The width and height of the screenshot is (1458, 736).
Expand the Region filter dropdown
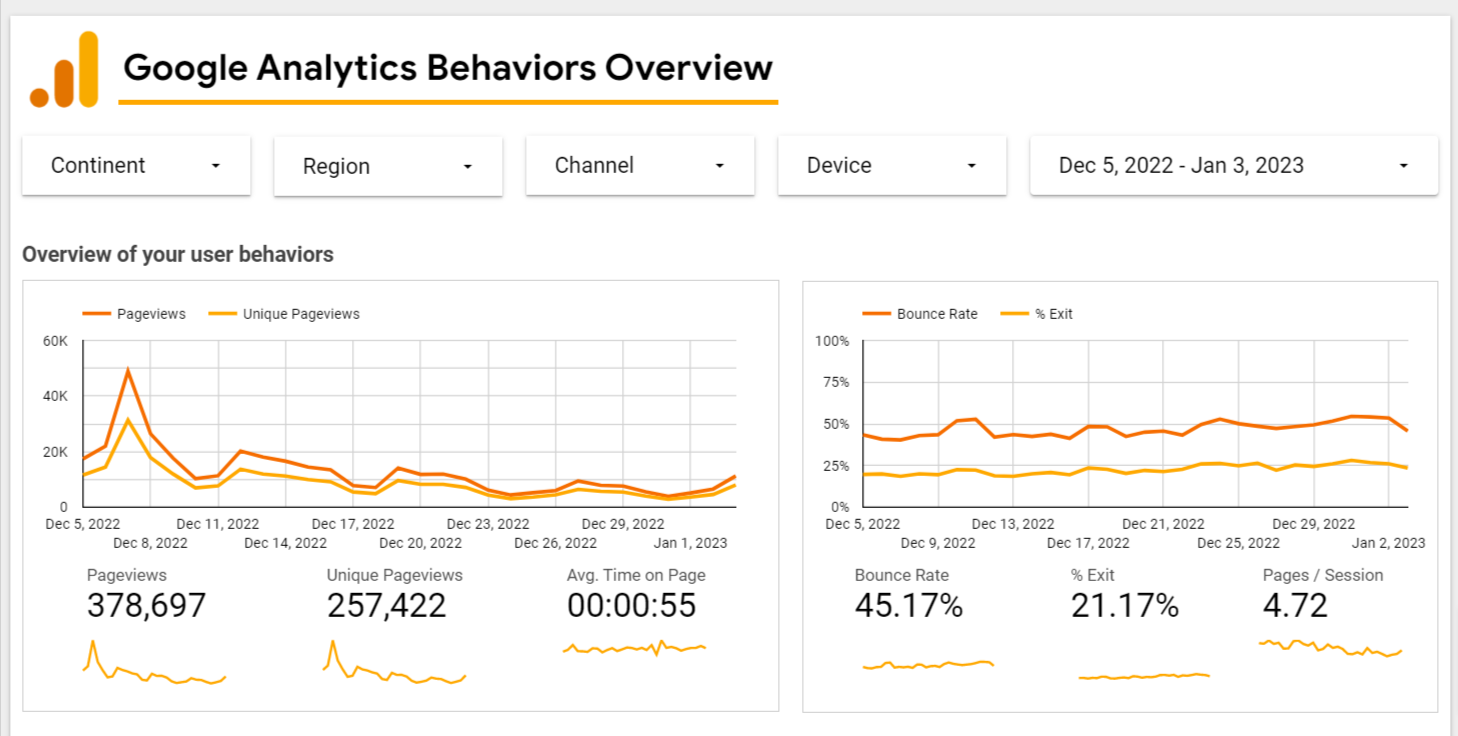[x=388, y=167]
